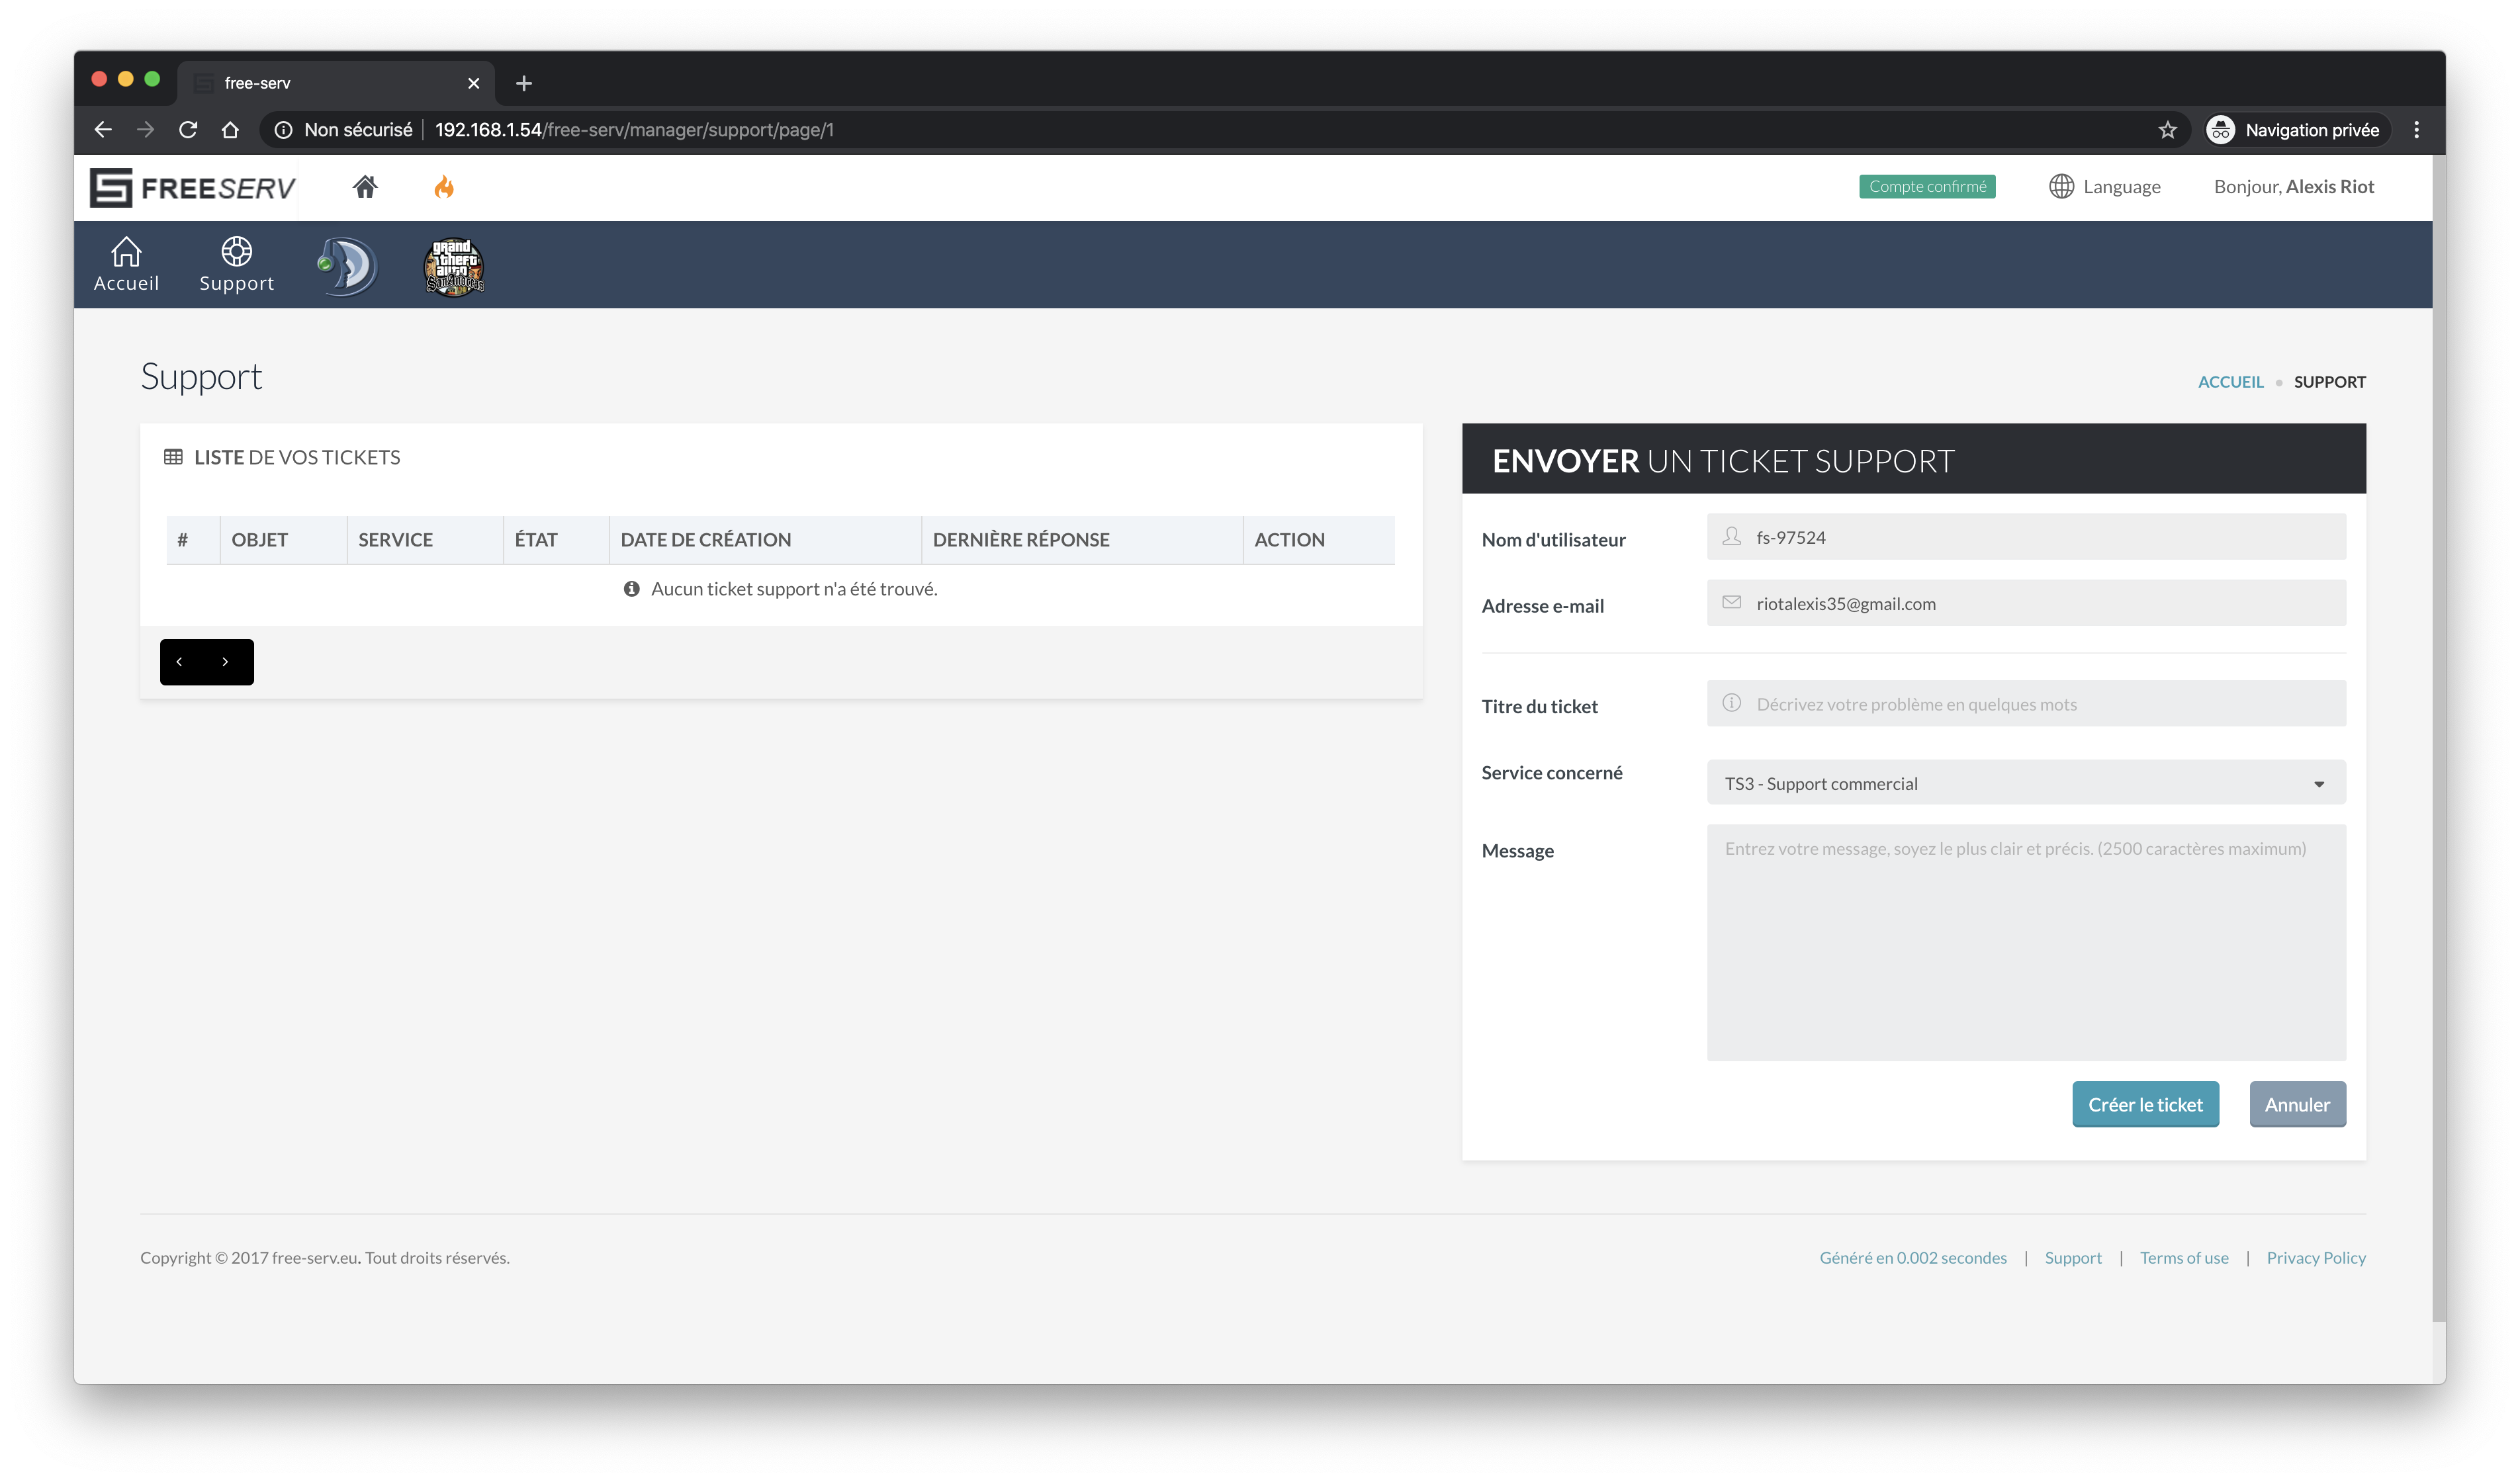Go to next tickets page arrow
Viewport: 2520px width, 1482px height.
(x=226, y=662)
